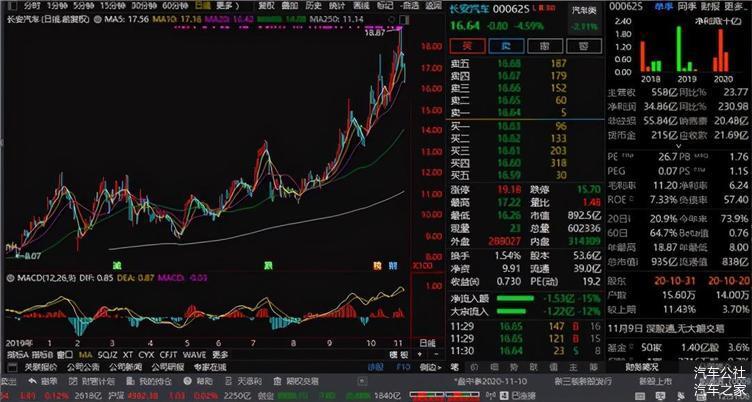This screenshot has width=752, height=402.
Task: Click the 标记 mark tool
Action: [385, 6]
